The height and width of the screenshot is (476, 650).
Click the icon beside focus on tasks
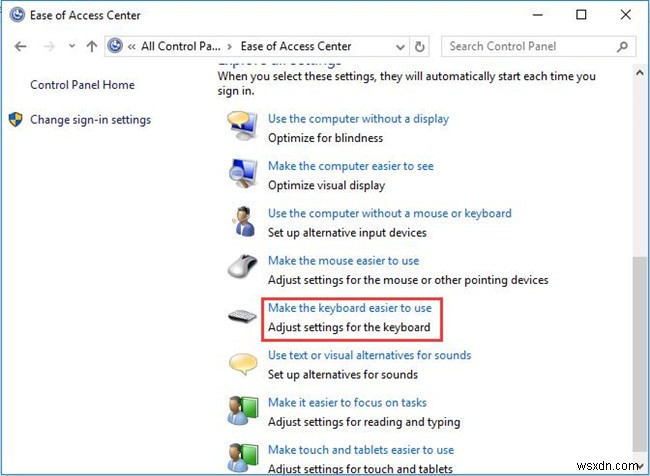[243, 410]
